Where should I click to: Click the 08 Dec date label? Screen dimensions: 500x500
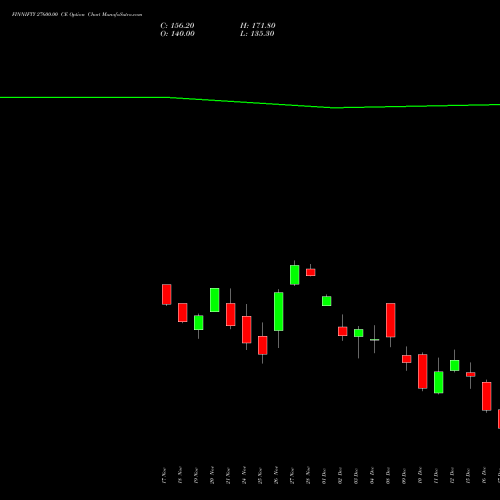(388, 475)
